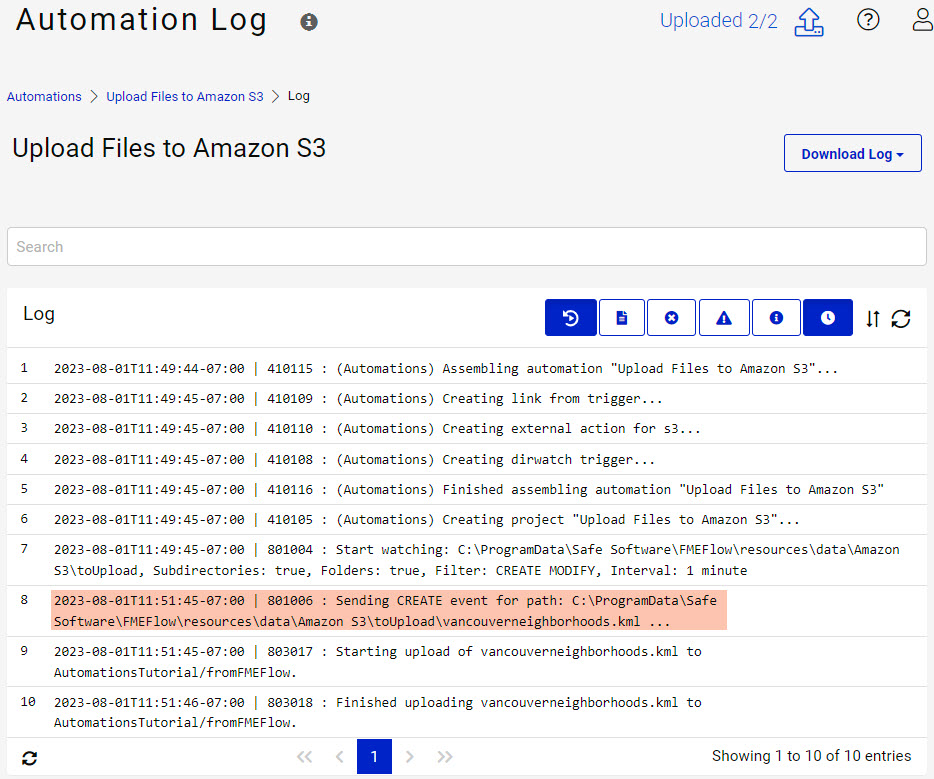Select log row 4 Creating dirwatch trigger
This screenshot has height=779, width=934.
(x=466, y=459)
